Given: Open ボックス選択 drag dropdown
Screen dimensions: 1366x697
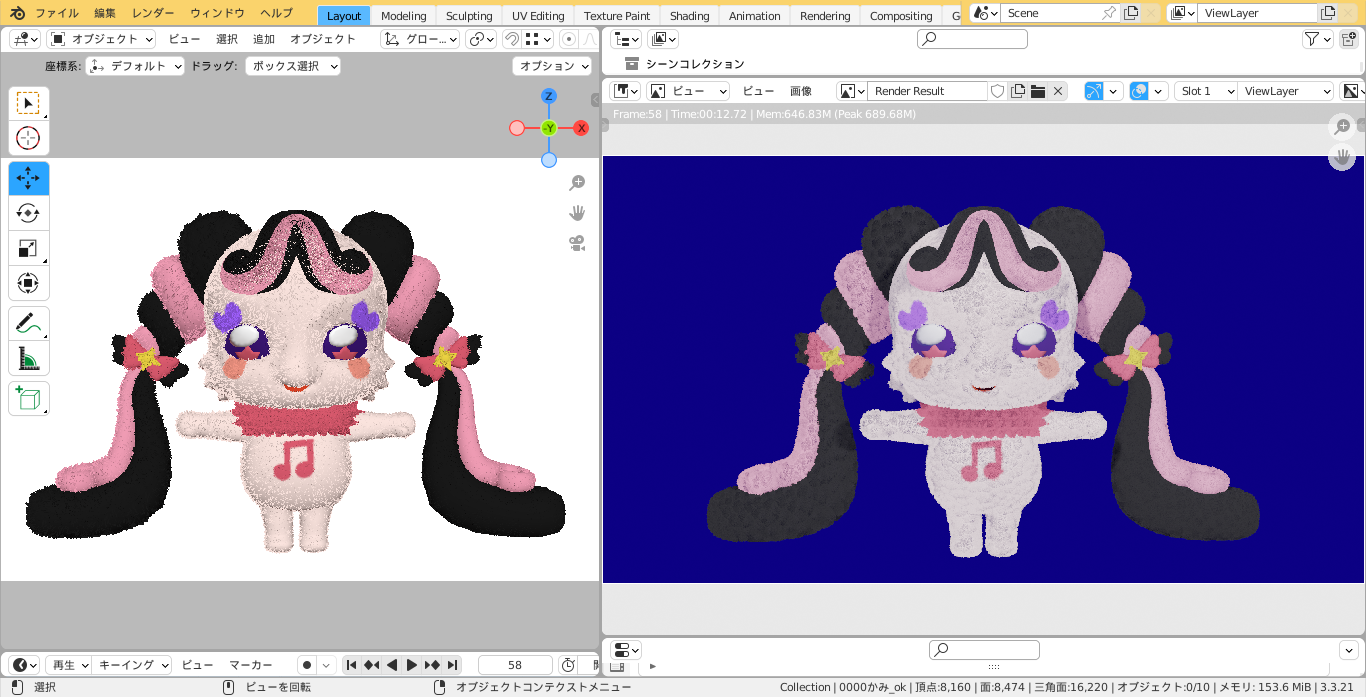Looking at the screenshot, I should tap(293, 66).
